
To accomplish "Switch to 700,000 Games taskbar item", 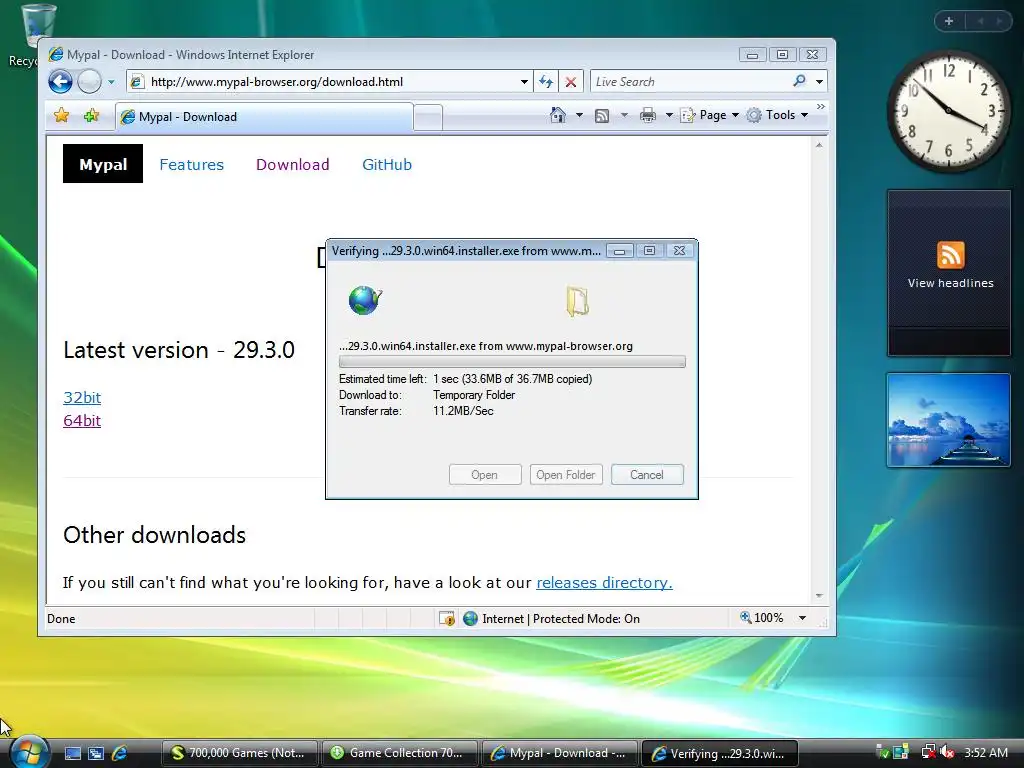I will pyautogui.click(x=239, y=753).
